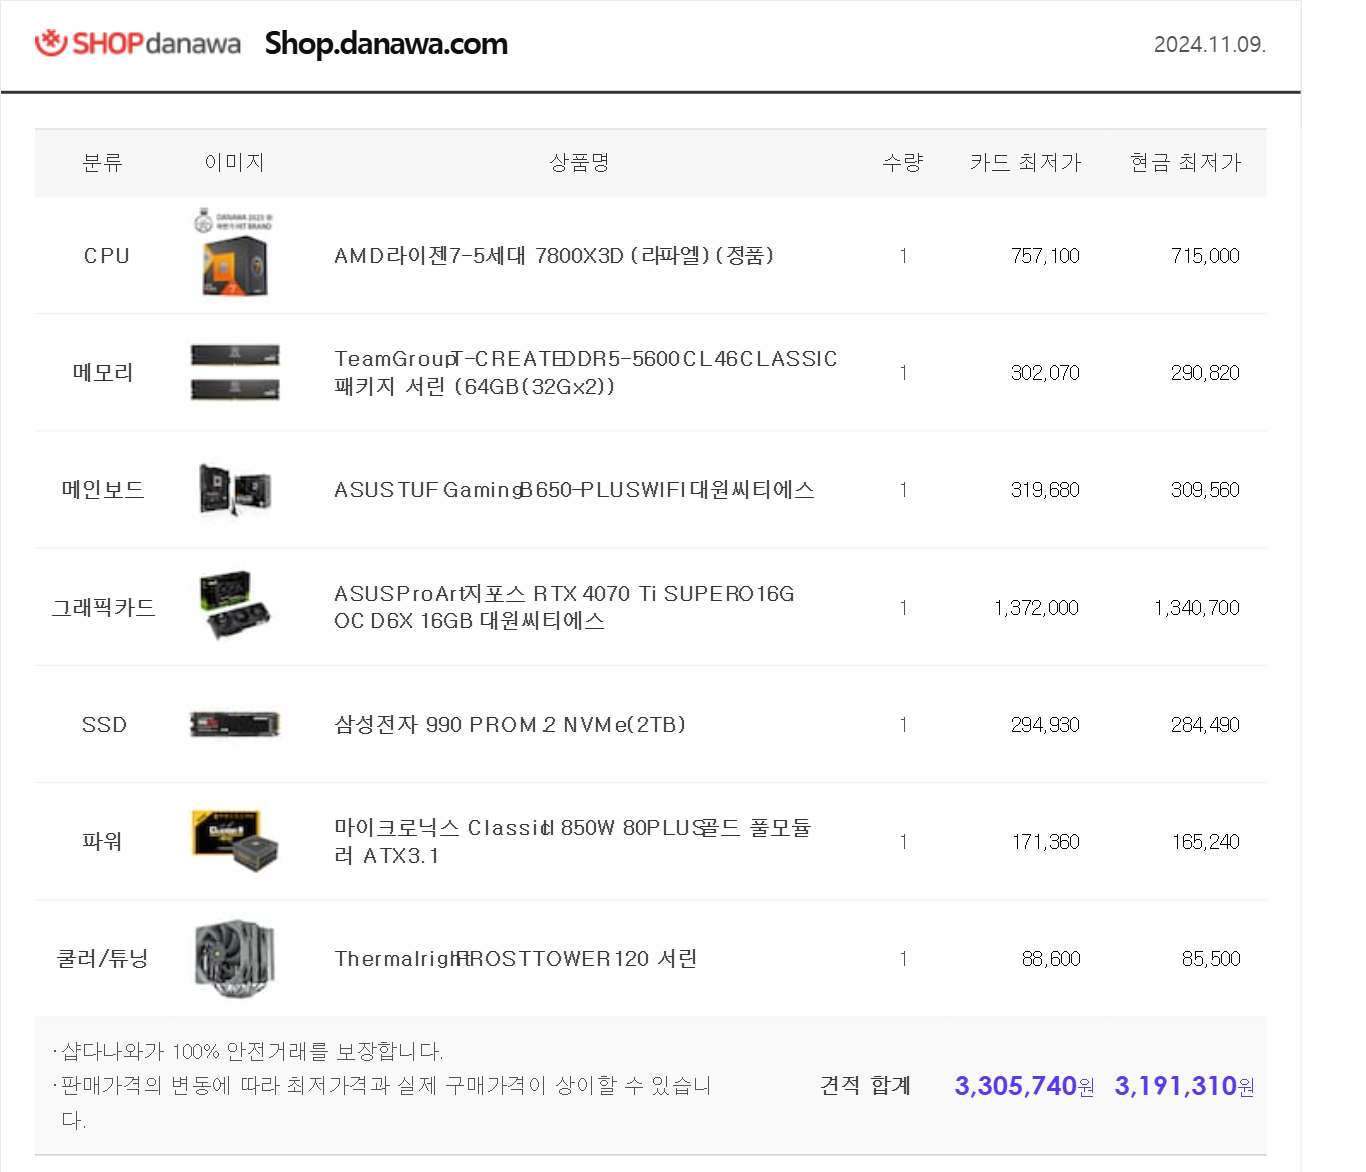This screenshot has height=1172, width=1366.
Task: Click the 수량 column header
Action: (x=903, y=162)
